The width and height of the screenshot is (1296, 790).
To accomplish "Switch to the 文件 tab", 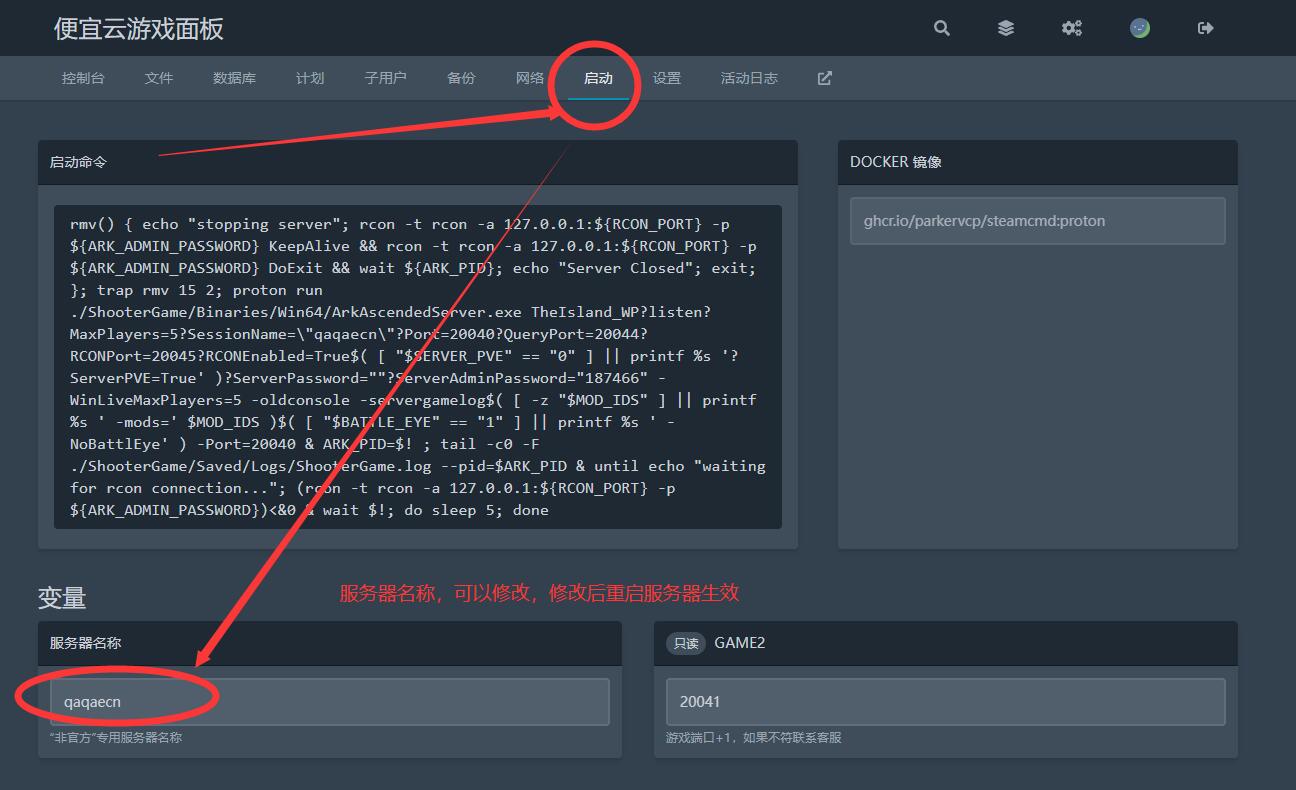I will (x=159, y=78).
